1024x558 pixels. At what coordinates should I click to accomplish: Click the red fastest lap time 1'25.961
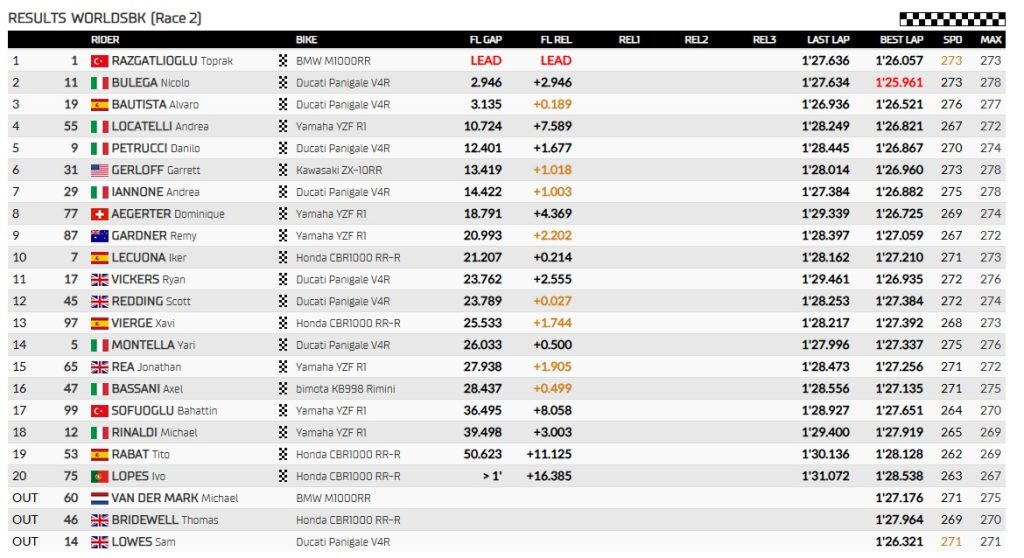(899, 83)
